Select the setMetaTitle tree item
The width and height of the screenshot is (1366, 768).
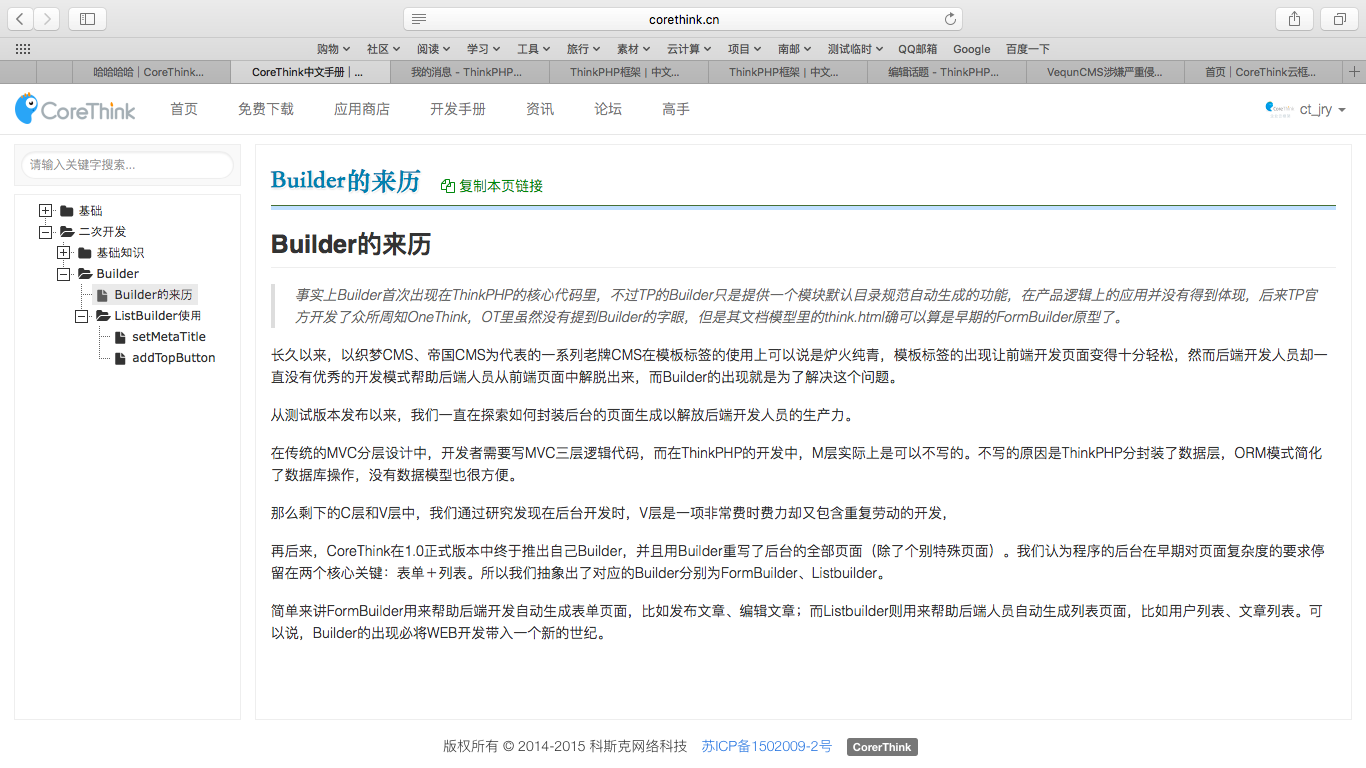[168, 337]
